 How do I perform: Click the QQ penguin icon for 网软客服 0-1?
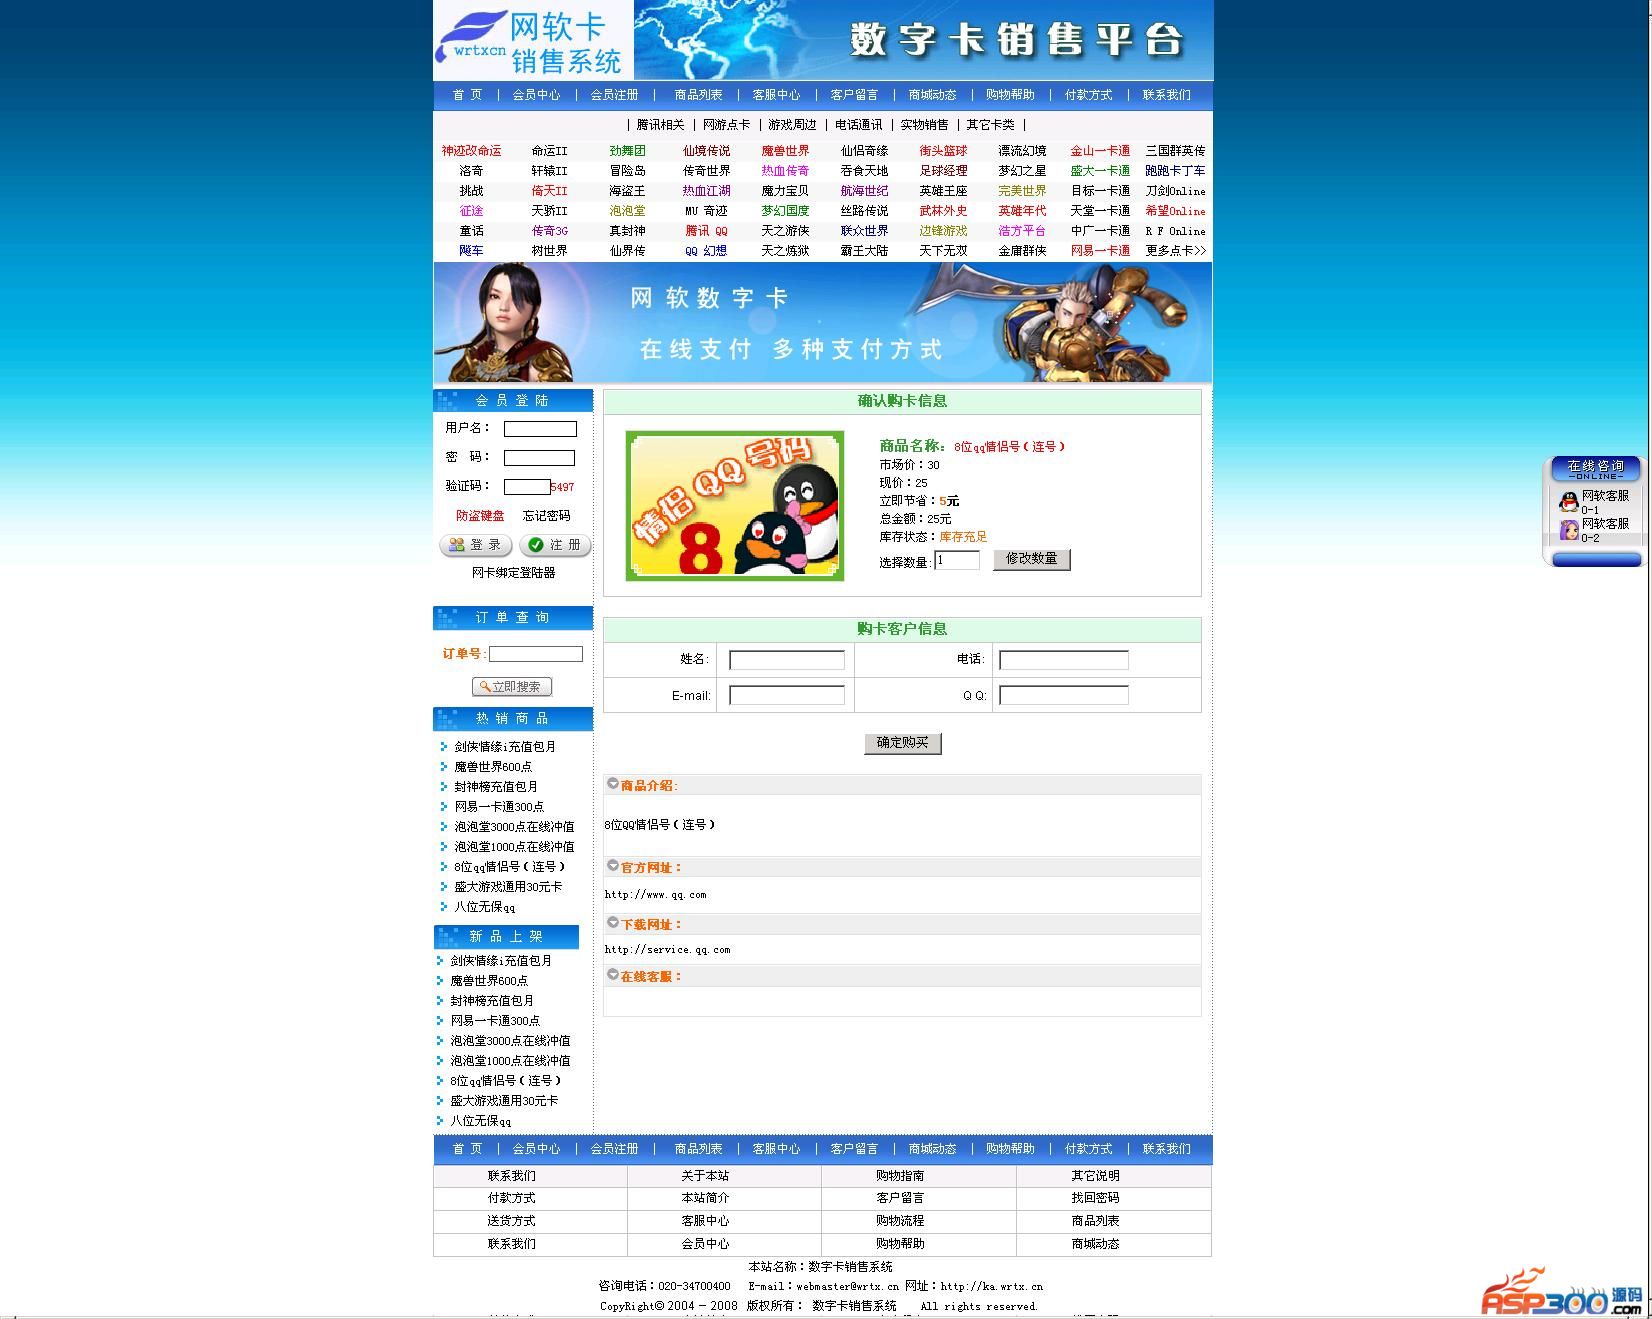pyautogui.click(x=1569, y=502)
